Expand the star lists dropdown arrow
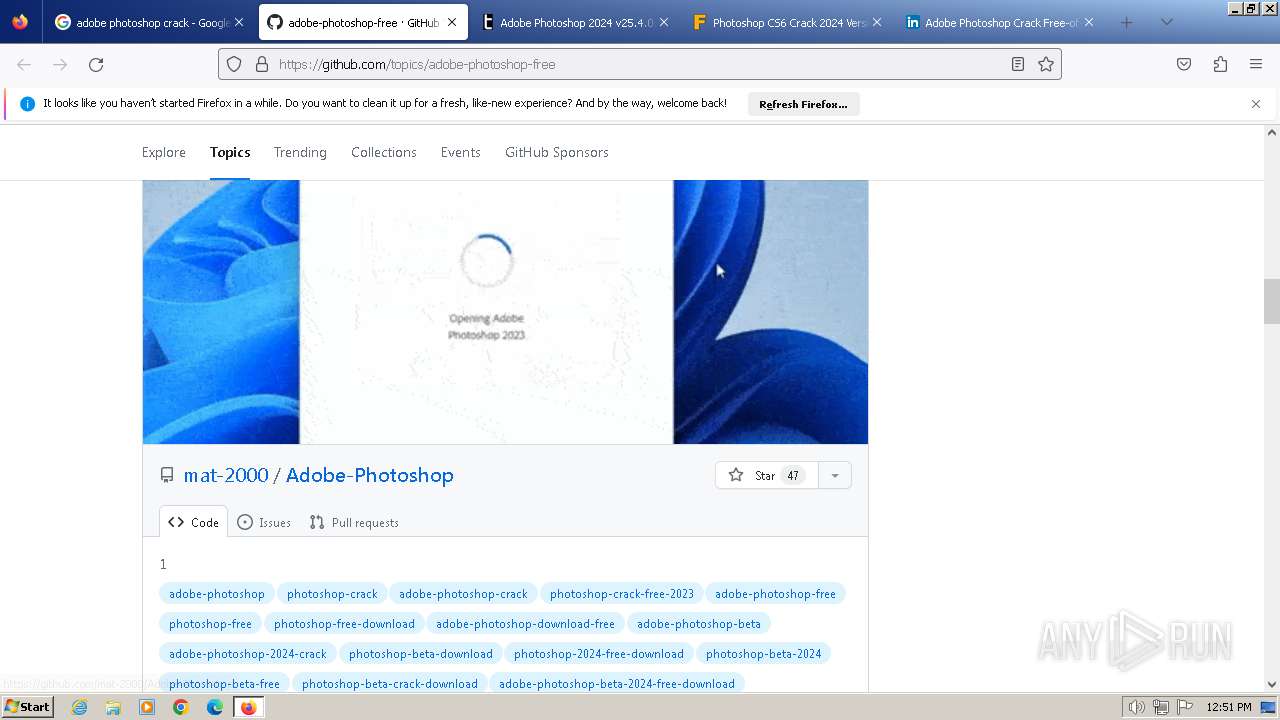Viewport: 1280px width, 720px height. point(835,475)
